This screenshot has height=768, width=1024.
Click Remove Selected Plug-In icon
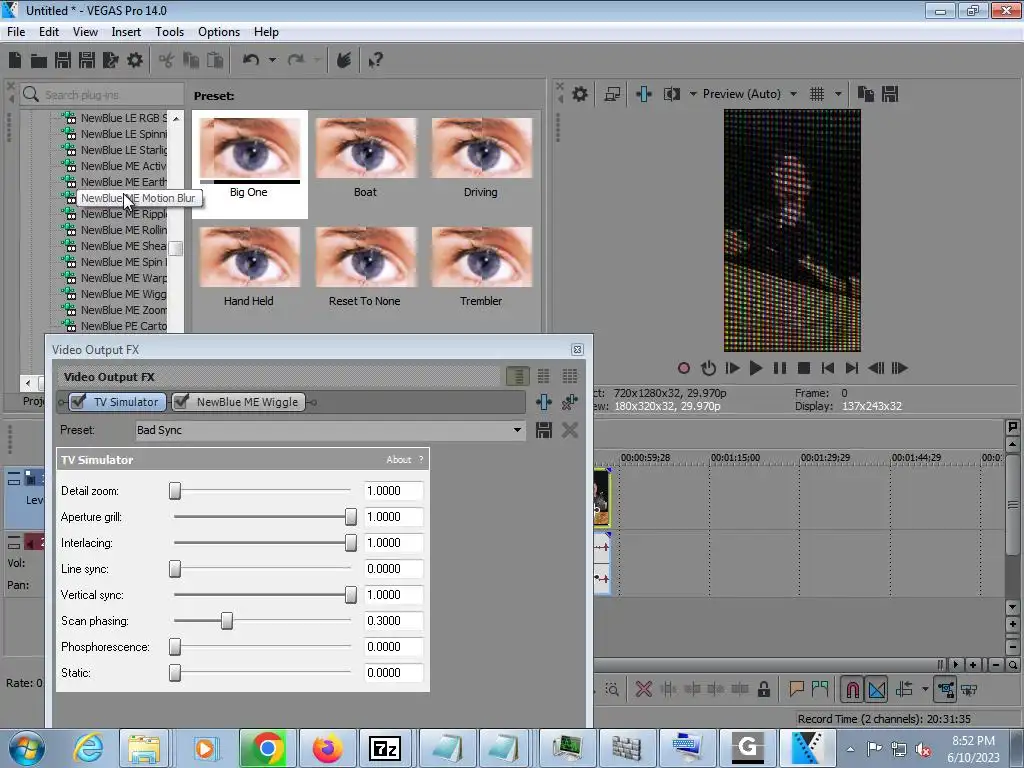[x=569, y=402]
